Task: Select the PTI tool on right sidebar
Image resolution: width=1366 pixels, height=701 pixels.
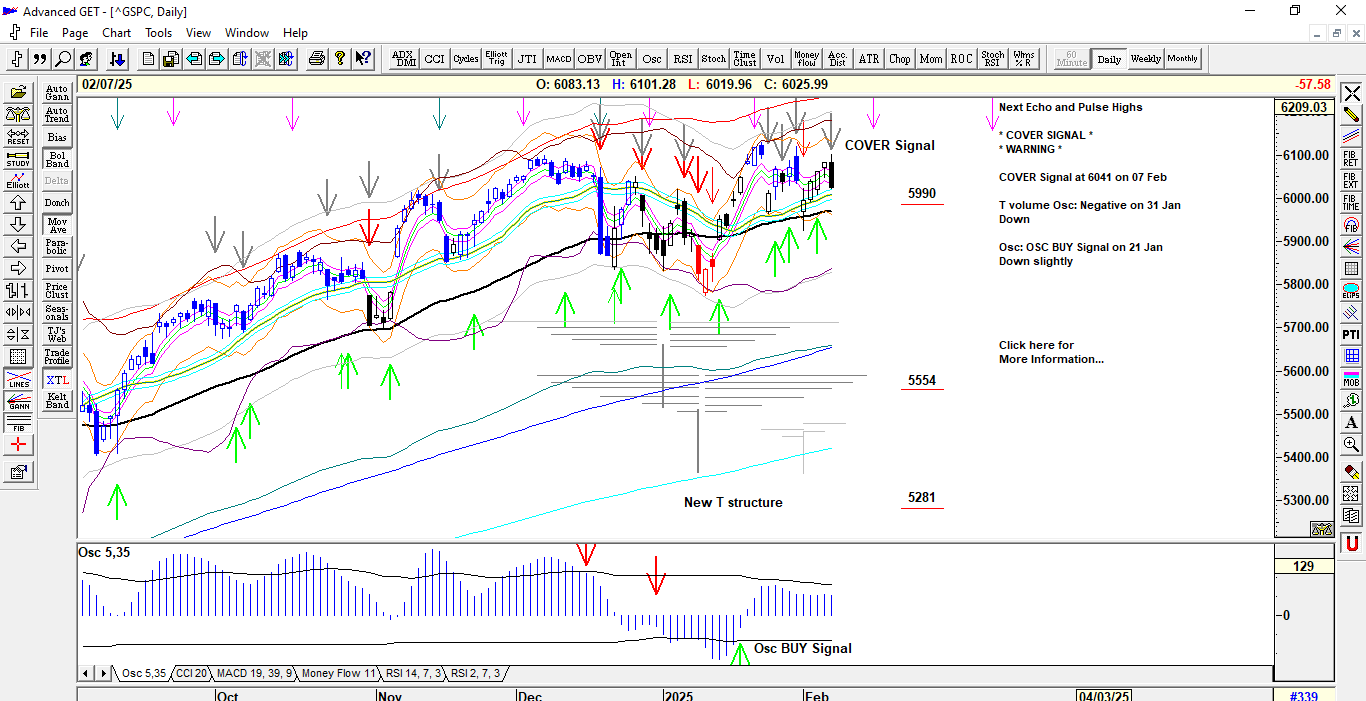Action: click(x=1351, y=334)
